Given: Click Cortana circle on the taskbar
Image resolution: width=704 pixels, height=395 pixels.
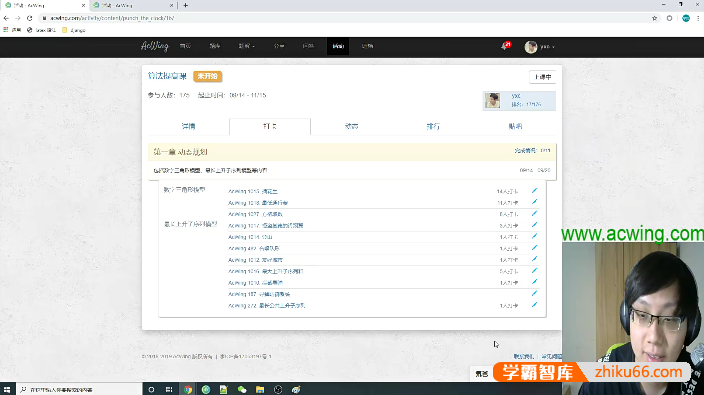Looking at the screenshot, I should pos(151,389).
